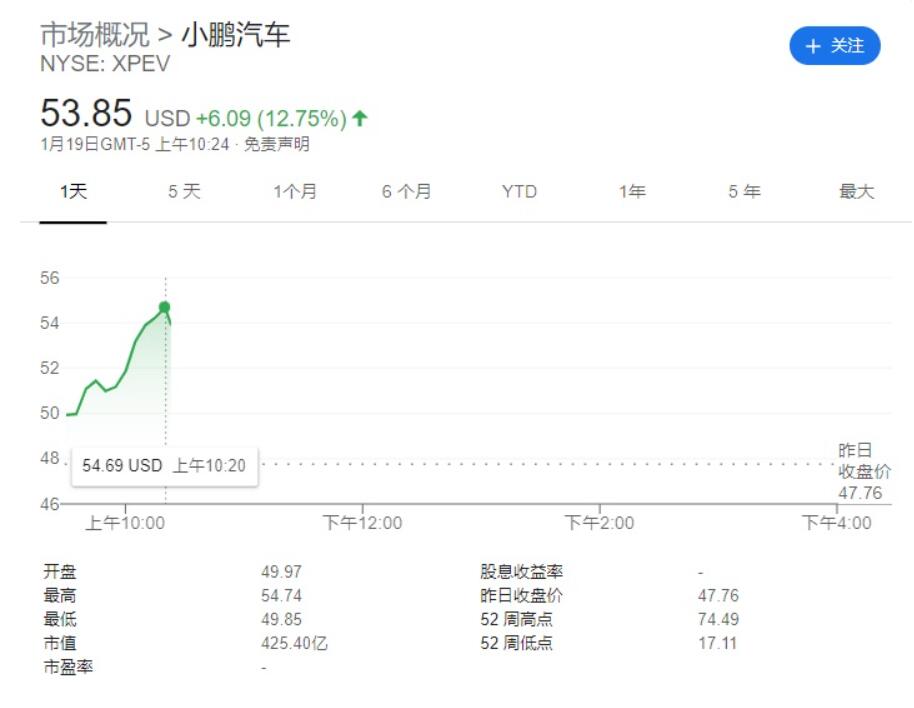Image resolution: width=914 pixels, height=708 pixels.
Task: Select the YTD range tab
Action: click(519, 191)
